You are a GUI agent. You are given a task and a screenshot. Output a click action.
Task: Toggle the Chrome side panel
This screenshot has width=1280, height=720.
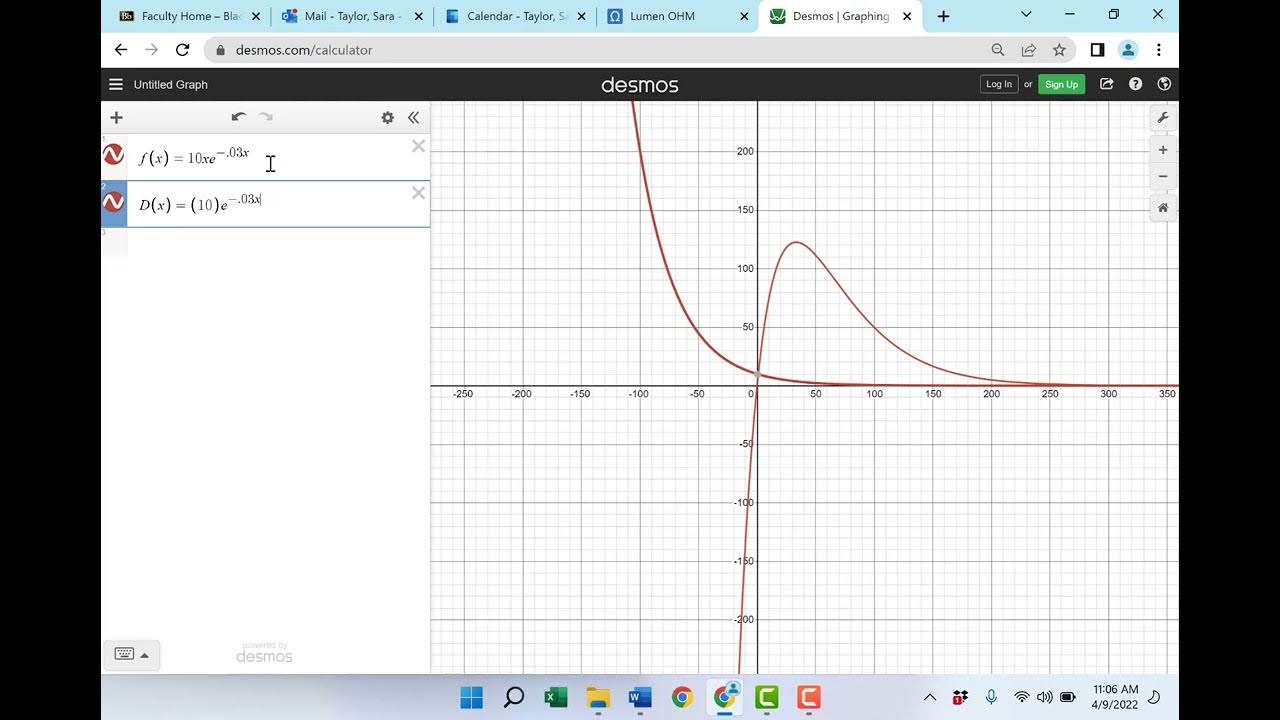pyautogui.click(x=1097, y=50)
